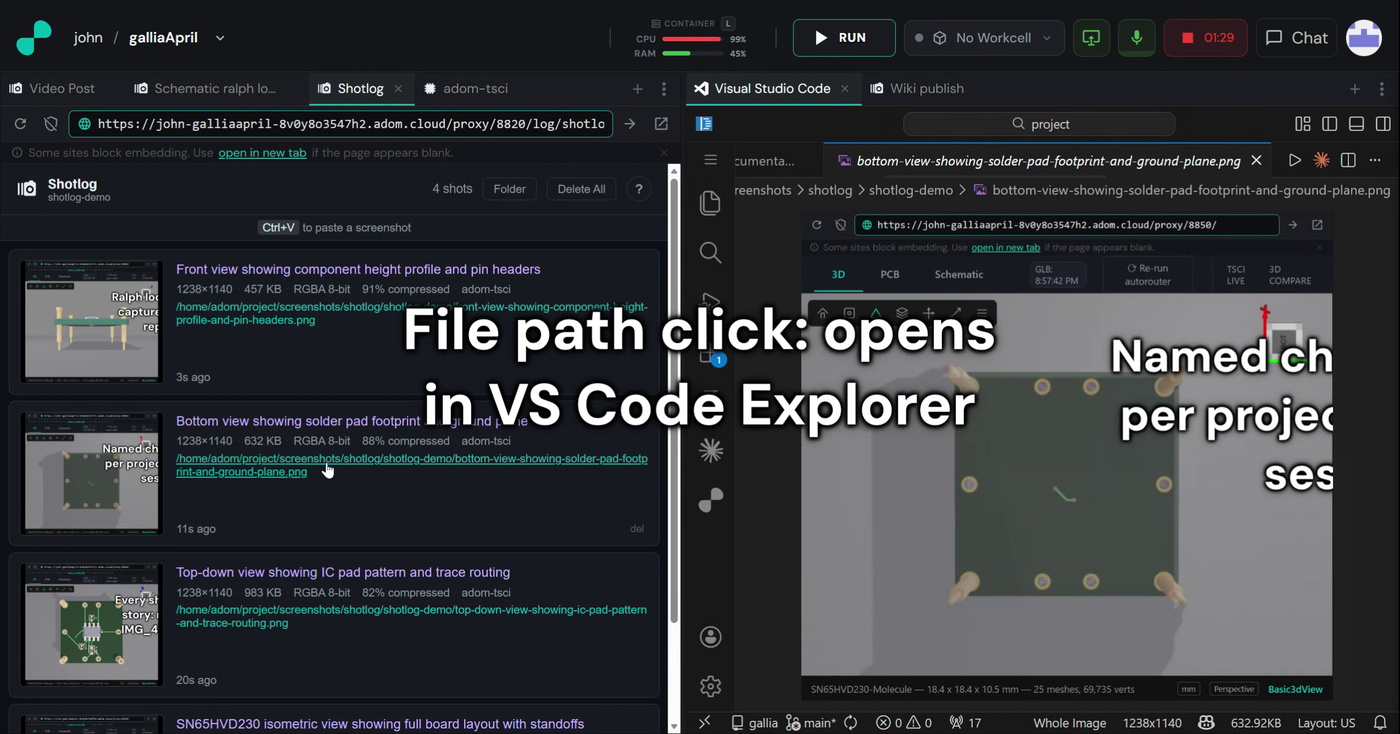Click the Shotlog URL address field
This screenshot has height=734, width=1400.
point(341,124)
